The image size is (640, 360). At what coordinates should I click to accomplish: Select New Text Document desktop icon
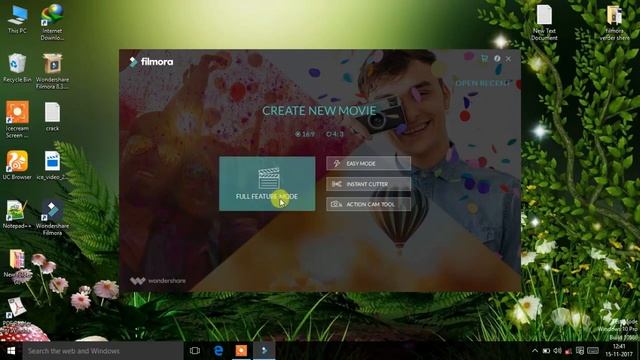[x=544, y=22]
